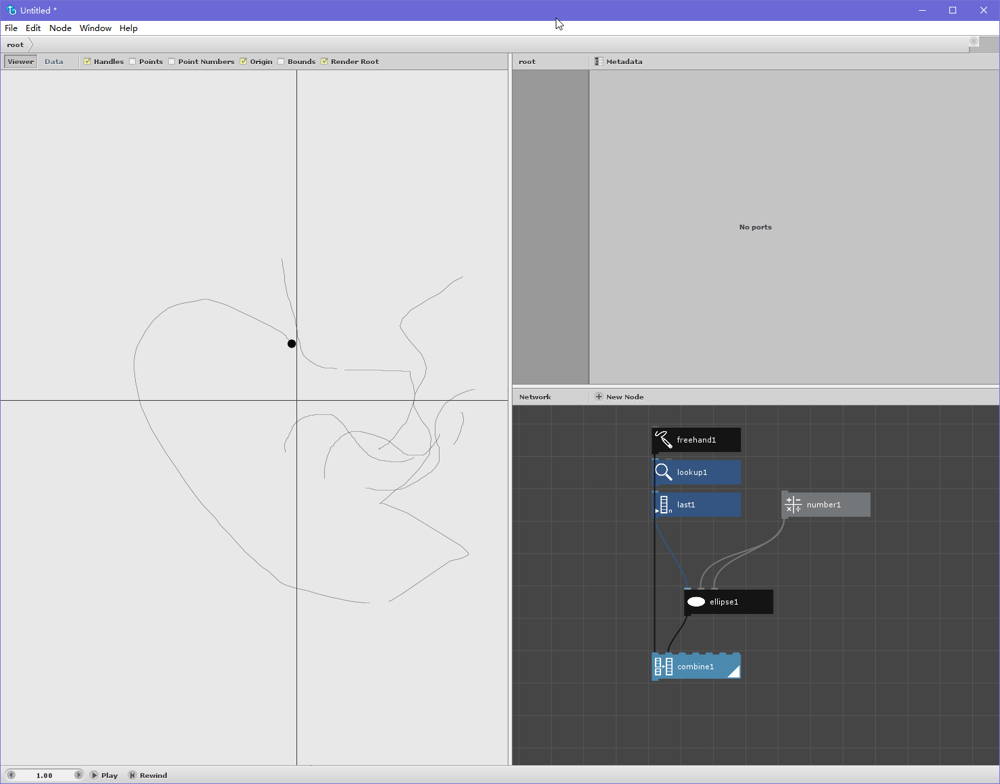The height and width of the screenshot is (784, 1000).
Task: Click the "No ports" text
Action: (755, 227)
